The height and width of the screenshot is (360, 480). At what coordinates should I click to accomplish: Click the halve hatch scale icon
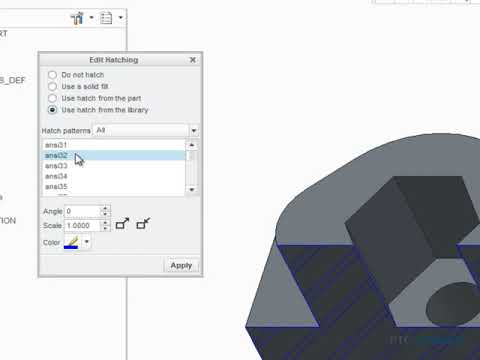(x=143, y=224)
